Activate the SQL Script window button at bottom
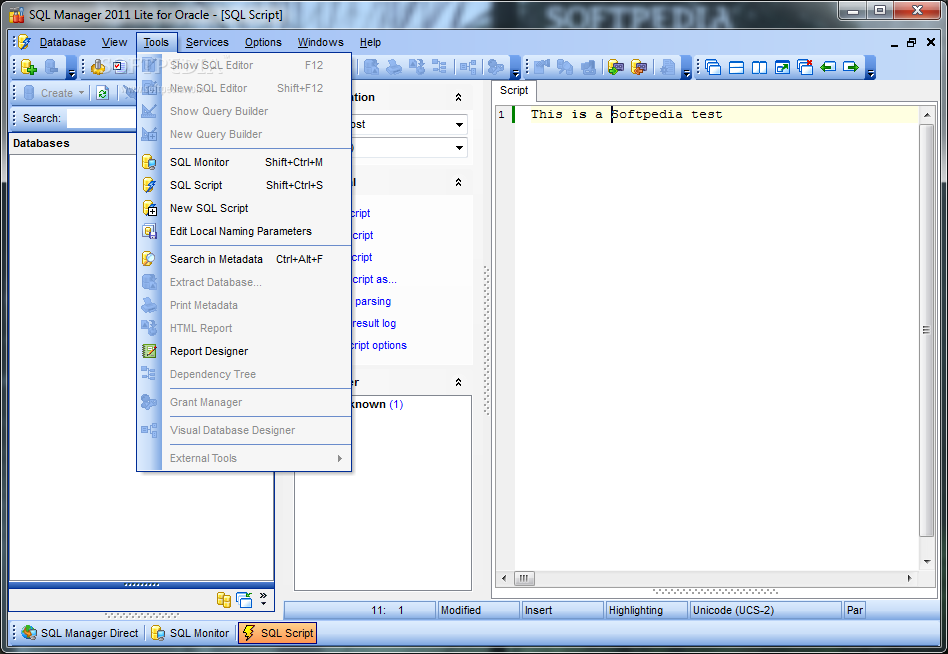Image resolution: width=948 pixels, height=654 pixels. [278, 633]
